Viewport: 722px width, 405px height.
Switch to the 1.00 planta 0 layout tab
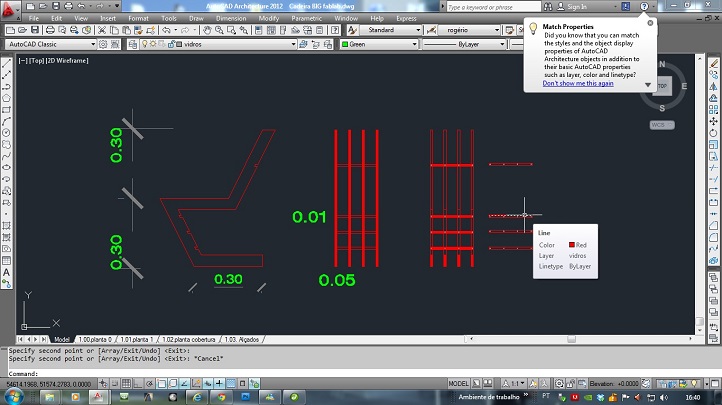(95, 340)
